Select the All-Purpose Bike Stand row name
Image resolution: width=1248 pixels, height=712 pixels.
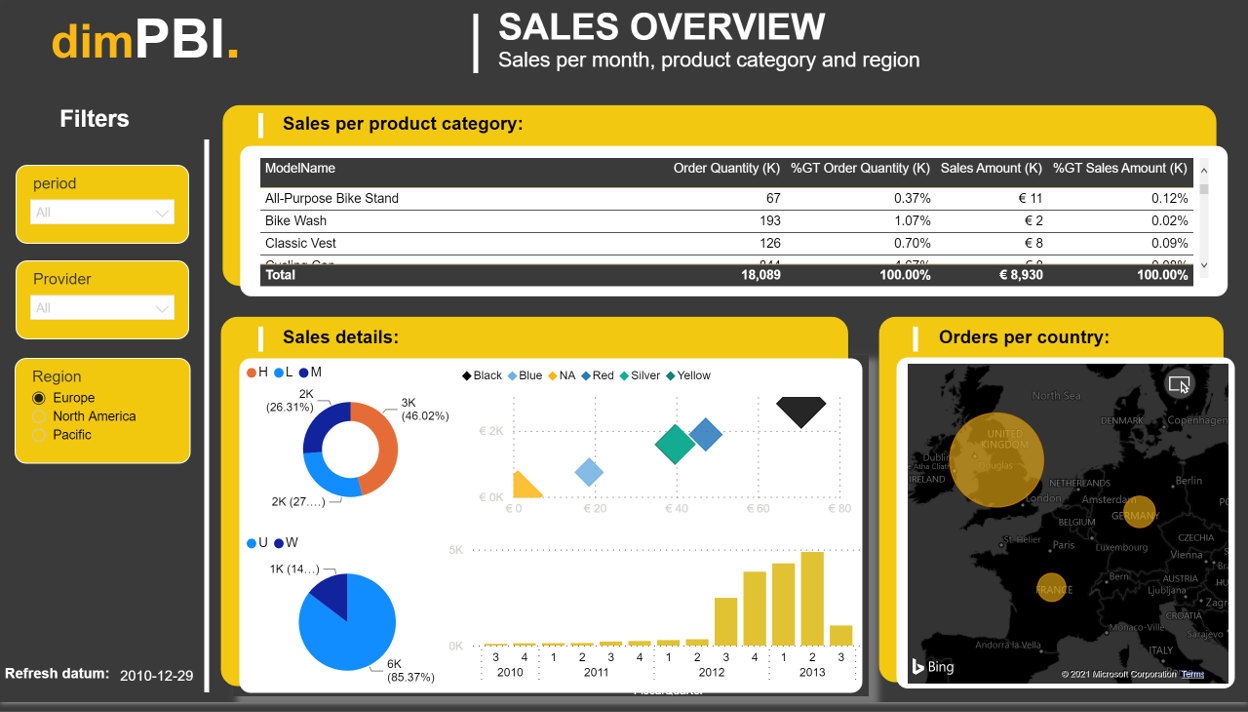[332, 199]
